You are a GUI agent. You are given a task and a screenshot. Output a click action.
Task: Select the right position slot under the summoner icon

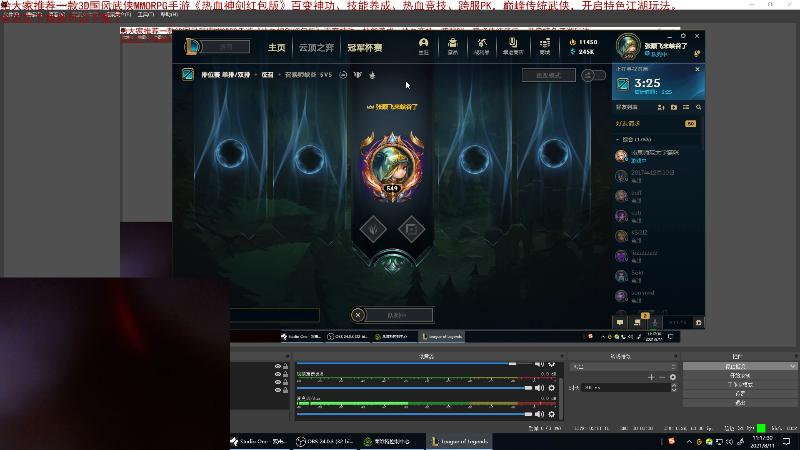click(x=411, y=229)
